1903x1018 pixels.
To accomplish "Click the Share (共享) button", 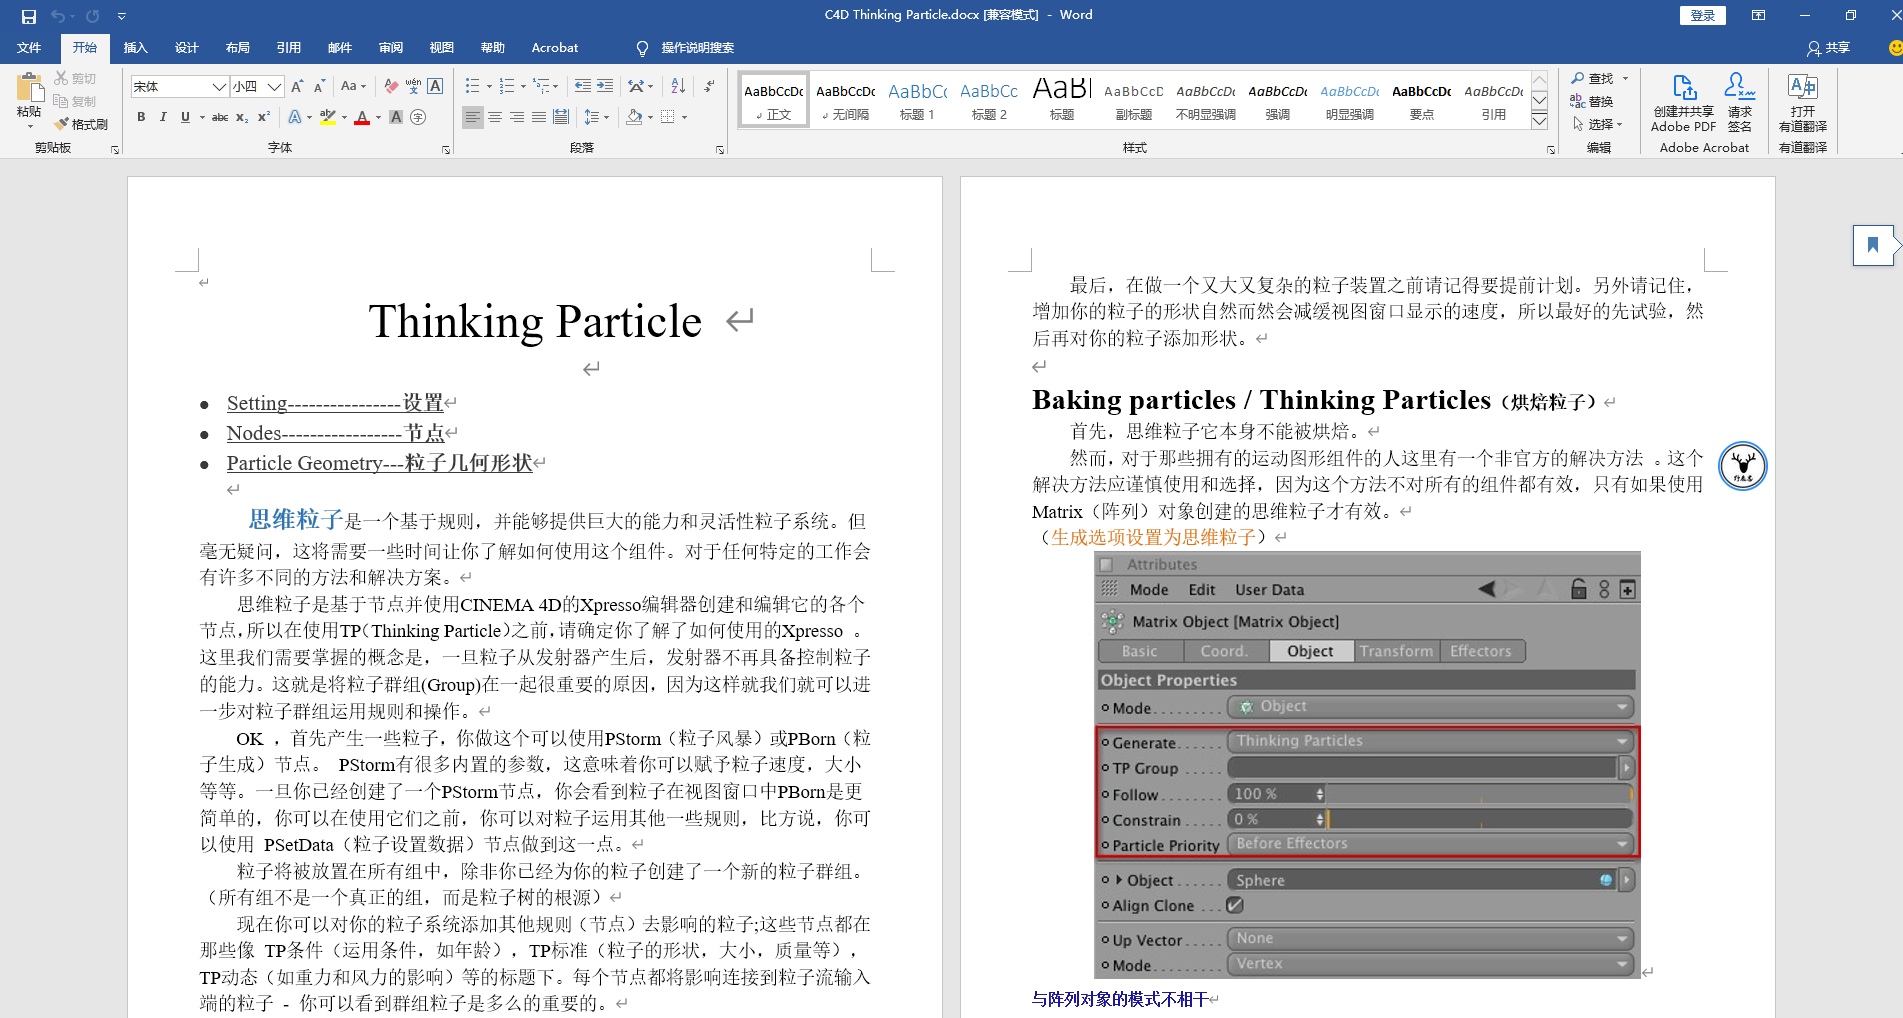I will 1828,47.
